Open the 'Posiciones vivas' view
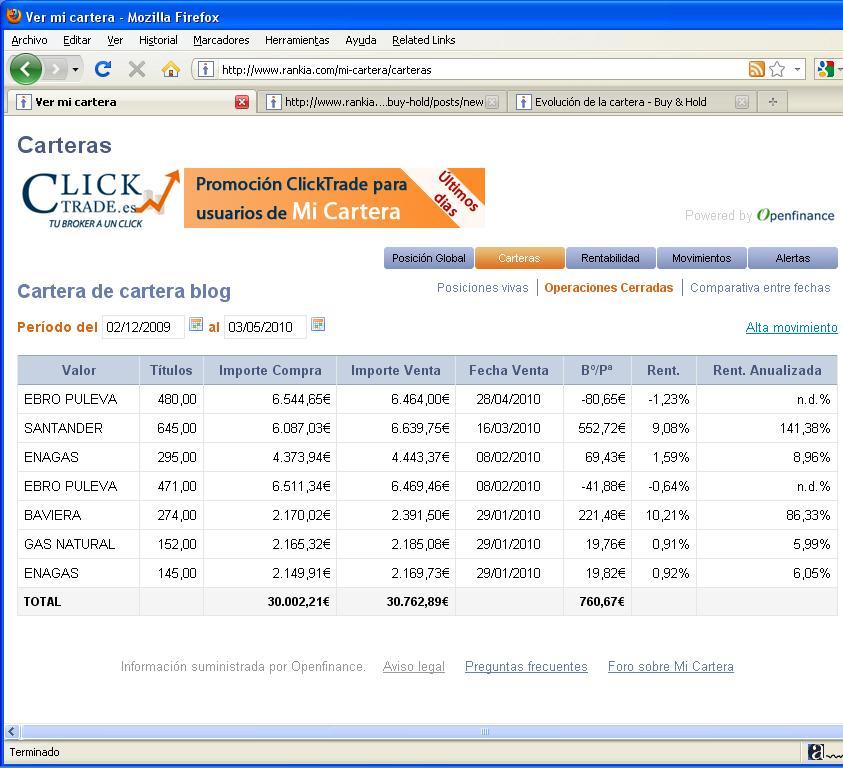The width and height of the screenshot is (843, 768). [482, 288]
